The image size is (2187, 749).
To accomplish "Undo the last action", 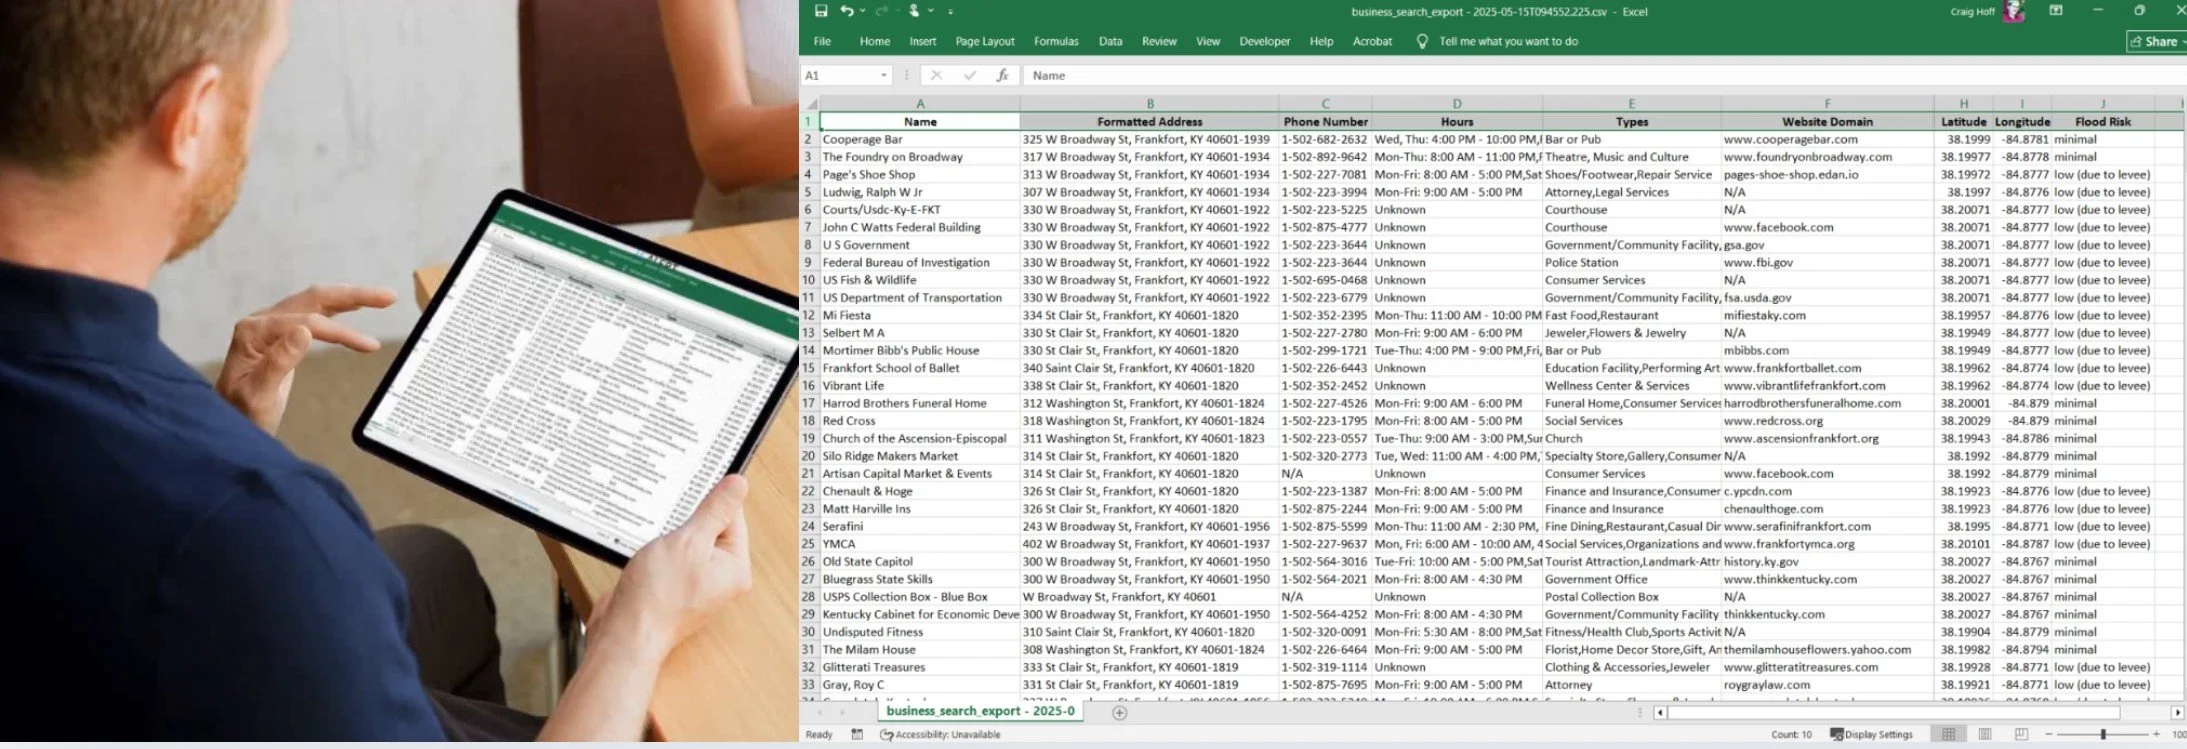I will pos(847,11).
